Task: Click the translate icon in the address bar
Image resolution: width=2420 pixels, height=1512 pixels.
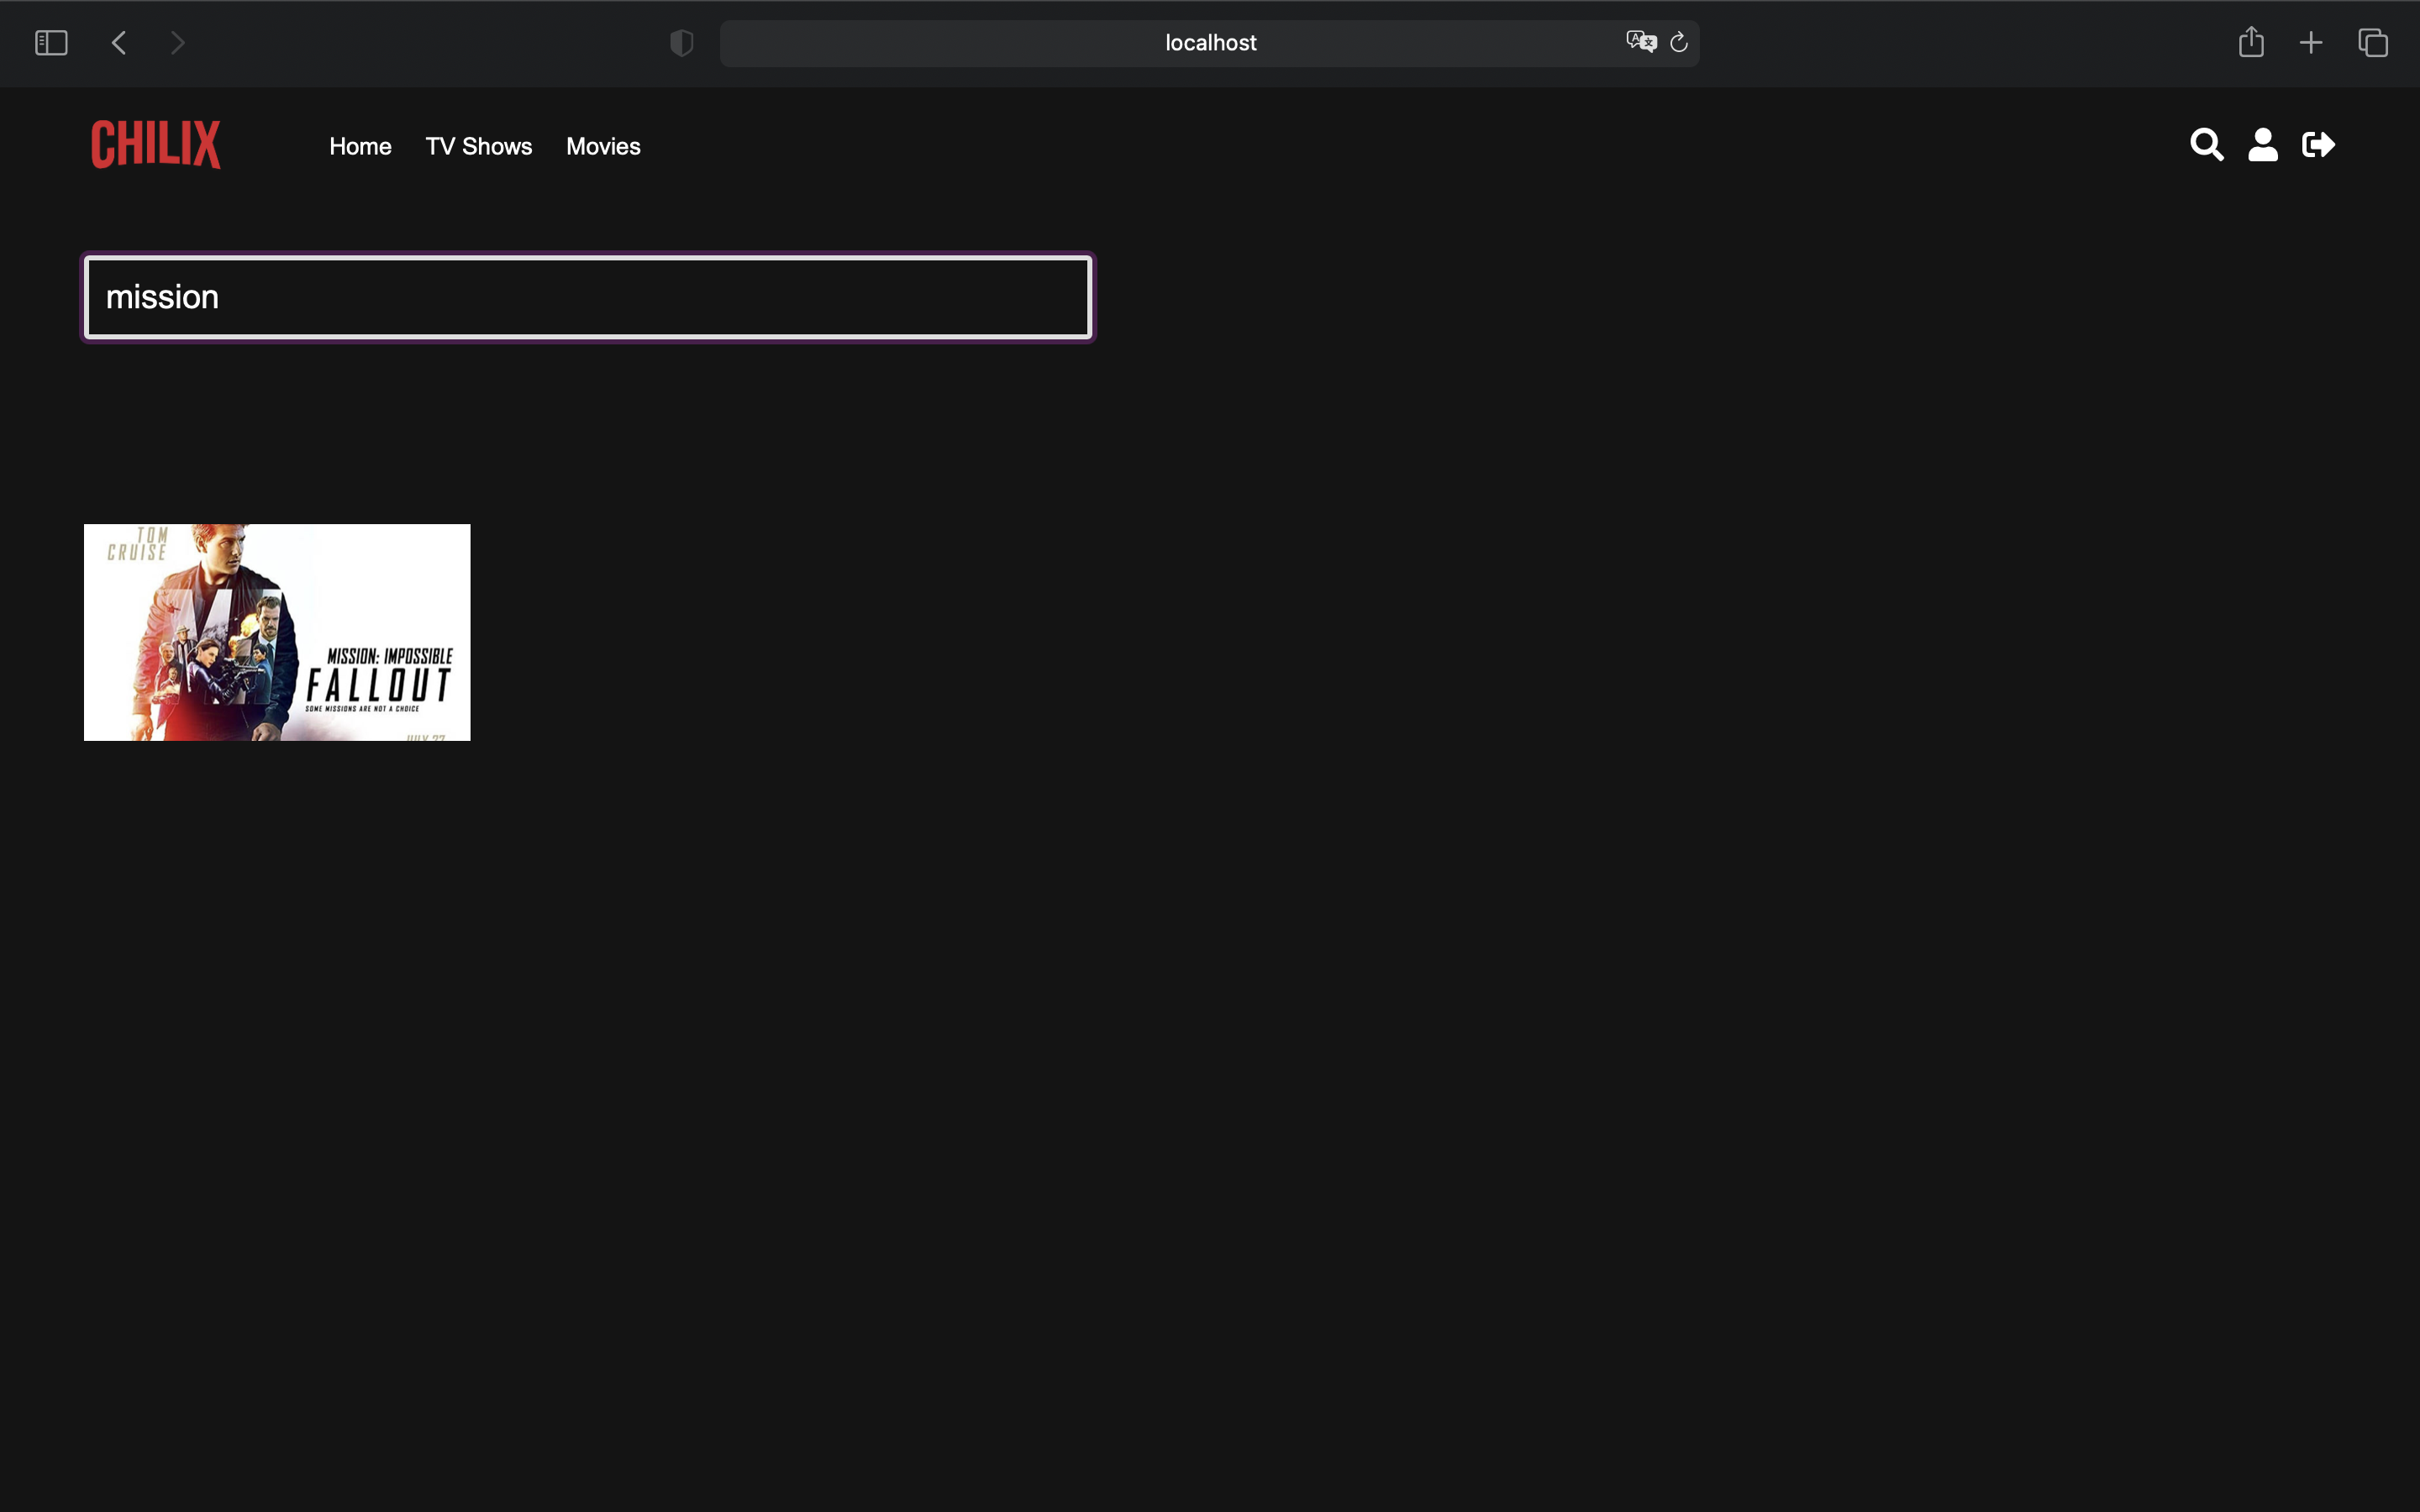Action: [x=1639, y=41]
